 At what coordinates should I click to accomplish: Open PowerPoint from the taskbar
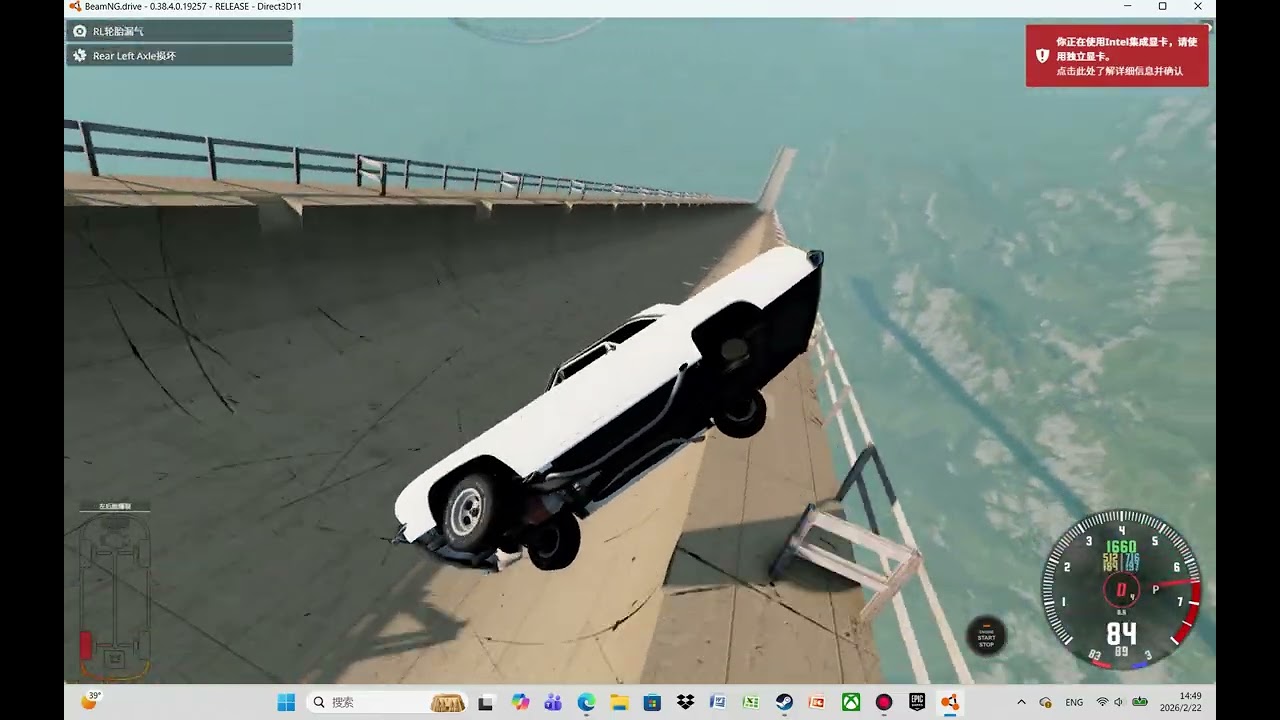tap(817, 702)
